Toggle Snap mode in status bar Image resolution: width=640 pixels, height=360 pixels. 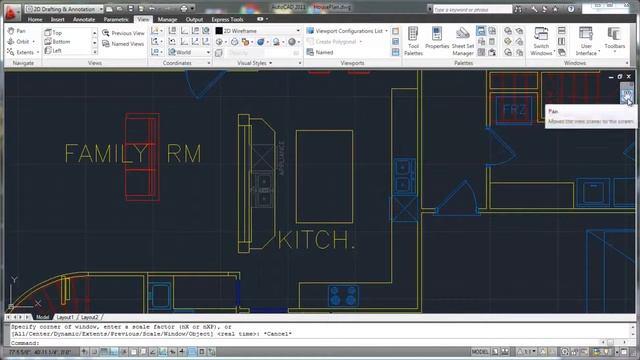coord(94,352)
